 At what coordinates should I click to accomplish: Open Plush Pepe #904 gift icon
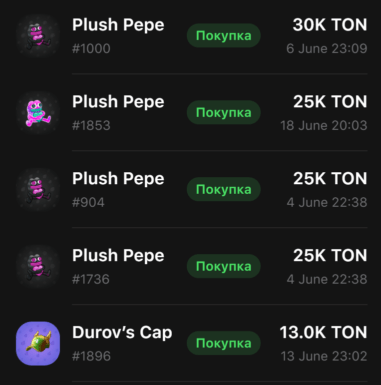38,190
